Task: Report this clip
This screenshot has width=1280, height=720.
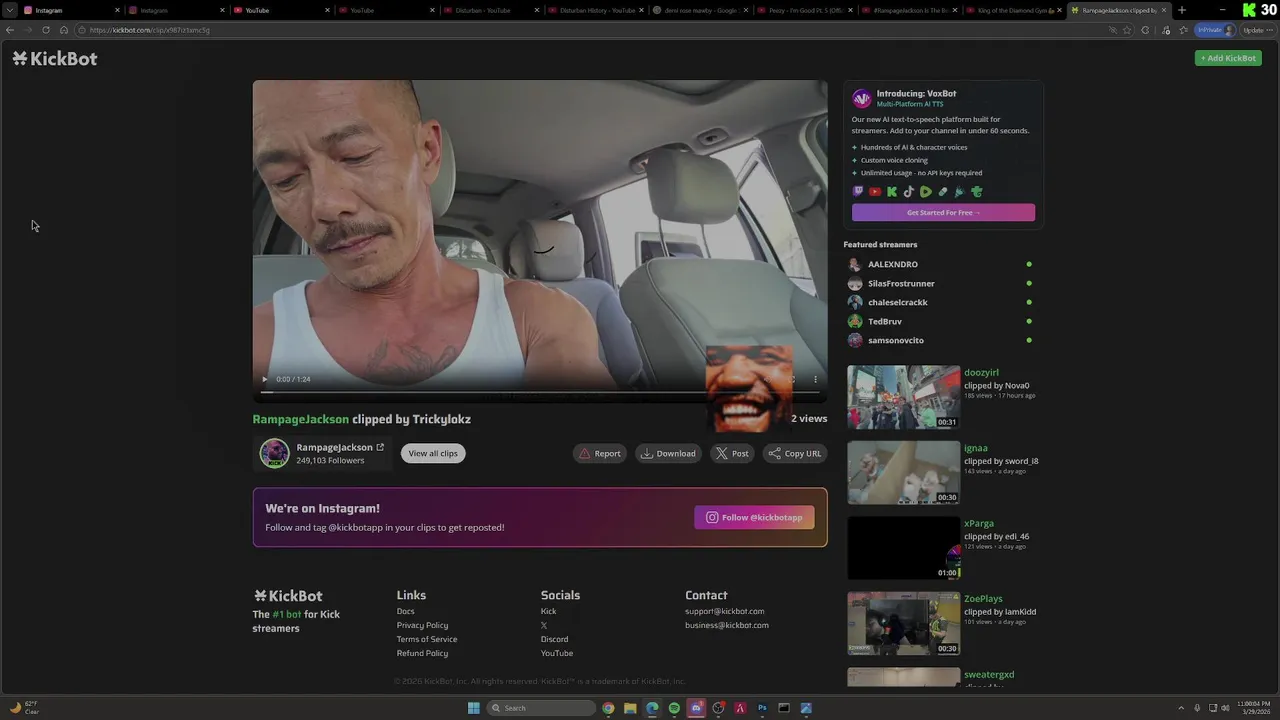Action: pos(600,453)
